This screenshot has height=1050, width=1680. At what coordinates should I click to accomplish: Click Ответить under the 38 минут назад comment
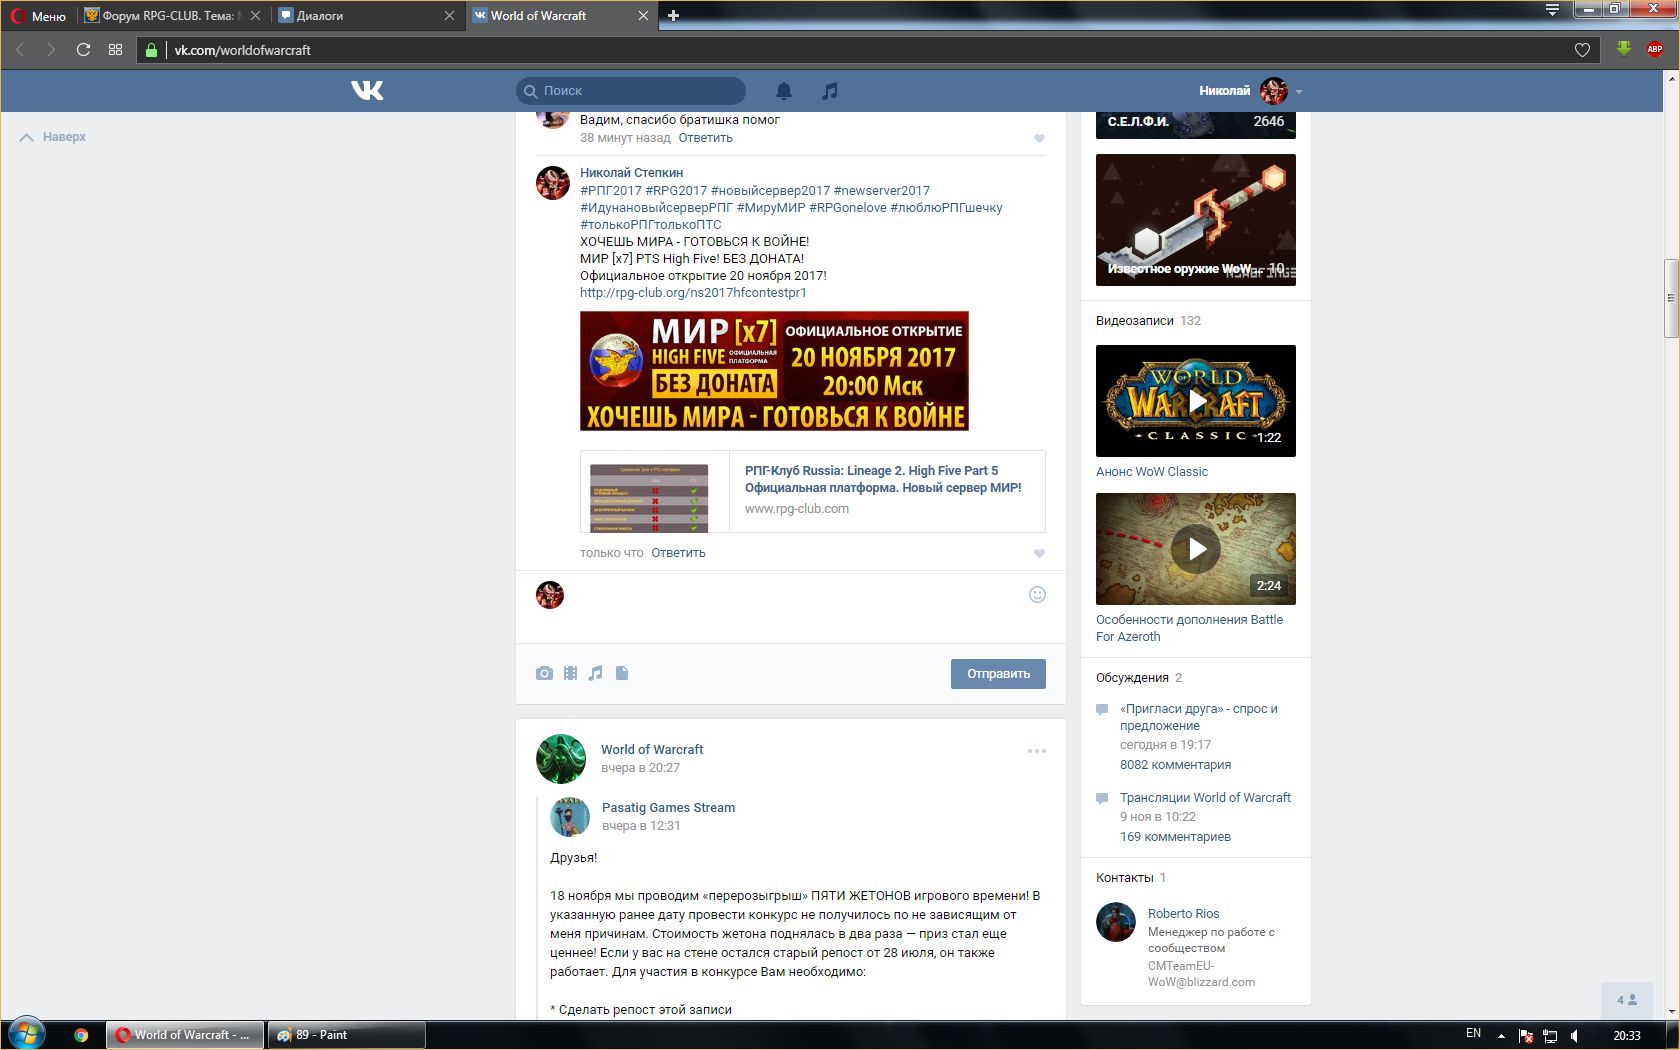705,138
